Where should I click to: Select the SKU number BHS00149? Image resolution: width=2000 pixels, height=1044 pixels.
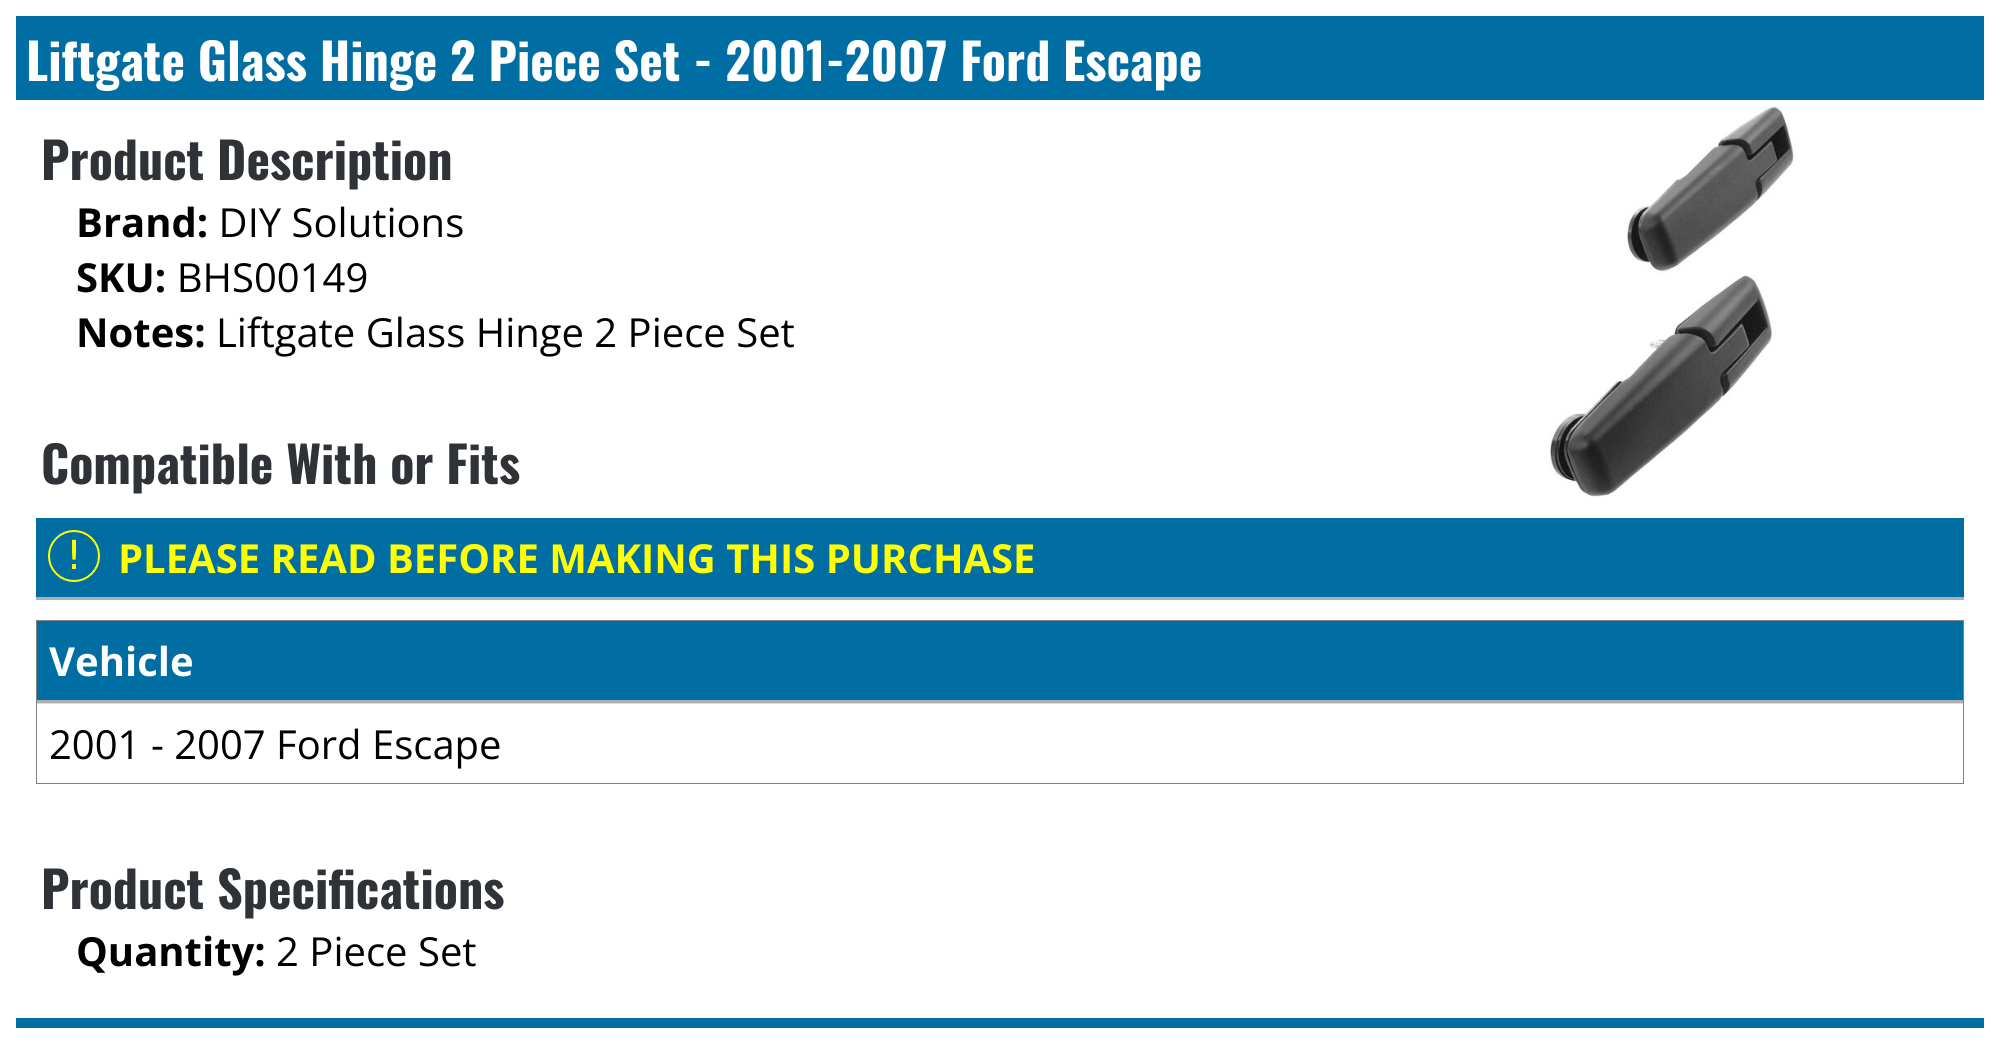pyautogui.click(x=272, y=279)
